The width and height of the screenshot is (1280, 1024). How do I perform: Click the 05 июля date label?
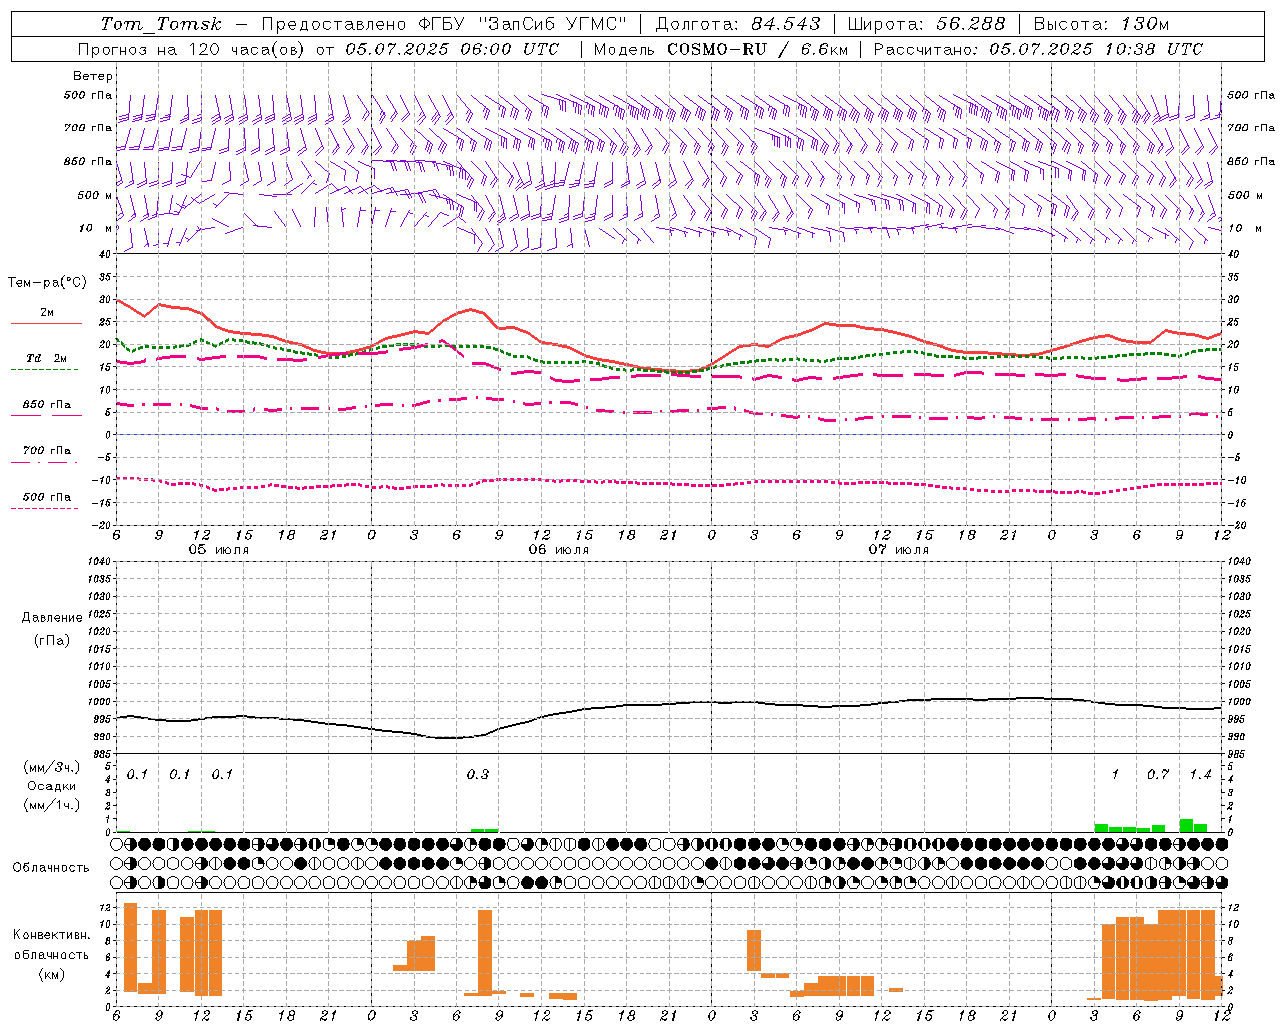(x=219, y=550)
